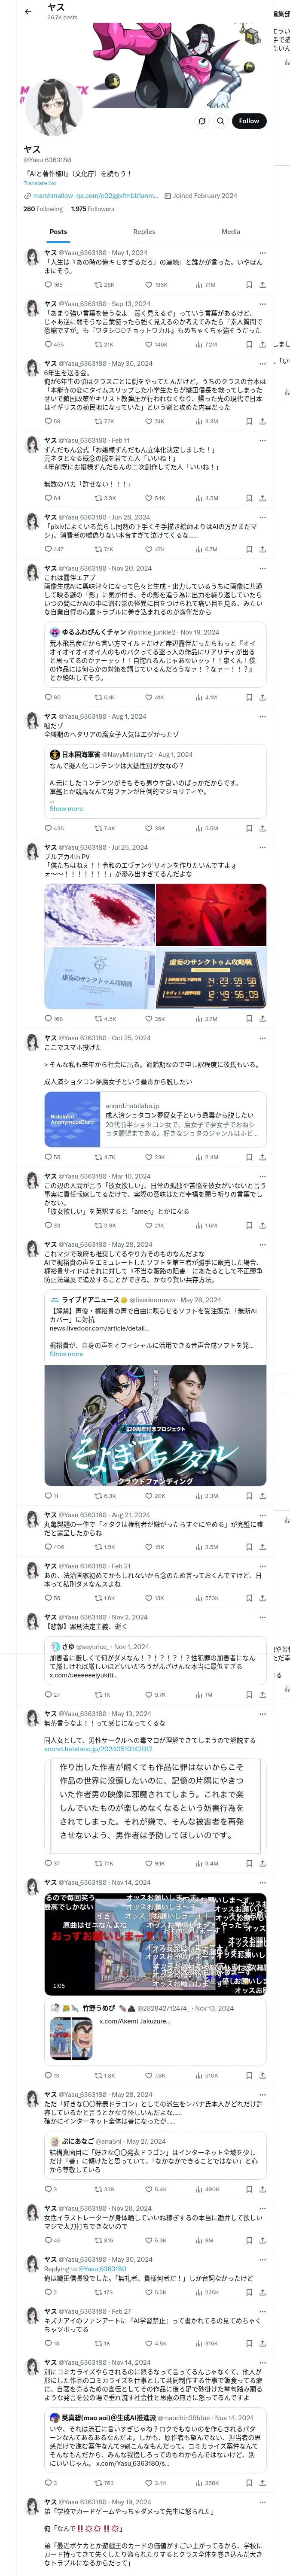Click the Grok summary icon beside search

point(202,121)
